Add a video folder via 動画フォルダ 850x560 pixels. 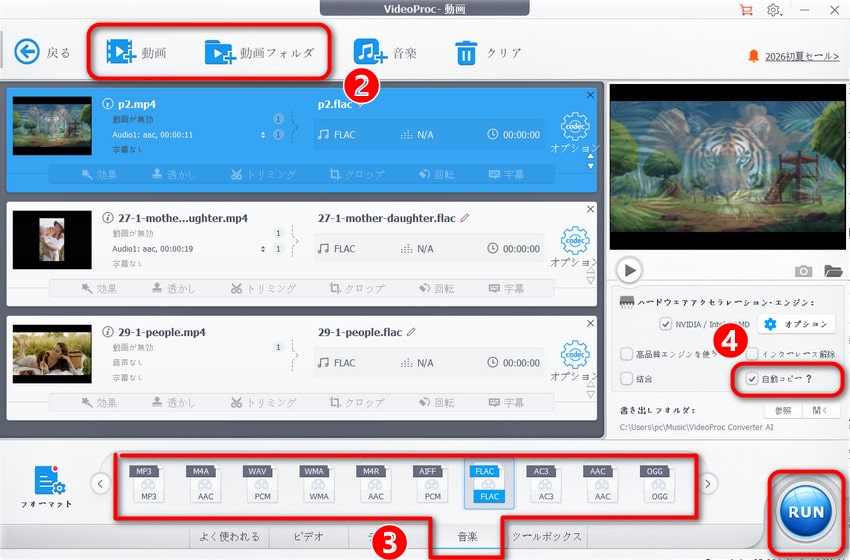[x=259, y=53]
